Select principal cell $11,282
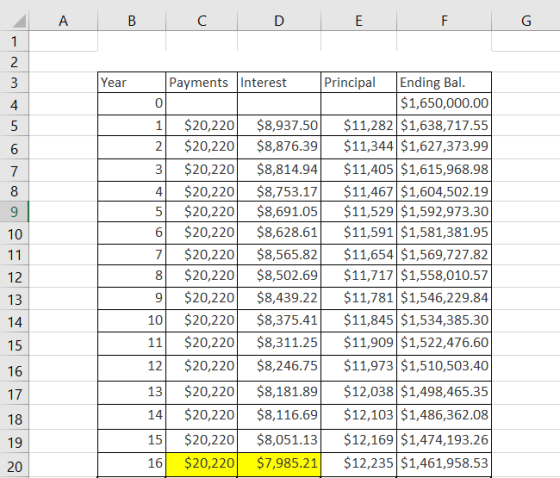Viewport: 560px width, 478px height. coord(359,125)
